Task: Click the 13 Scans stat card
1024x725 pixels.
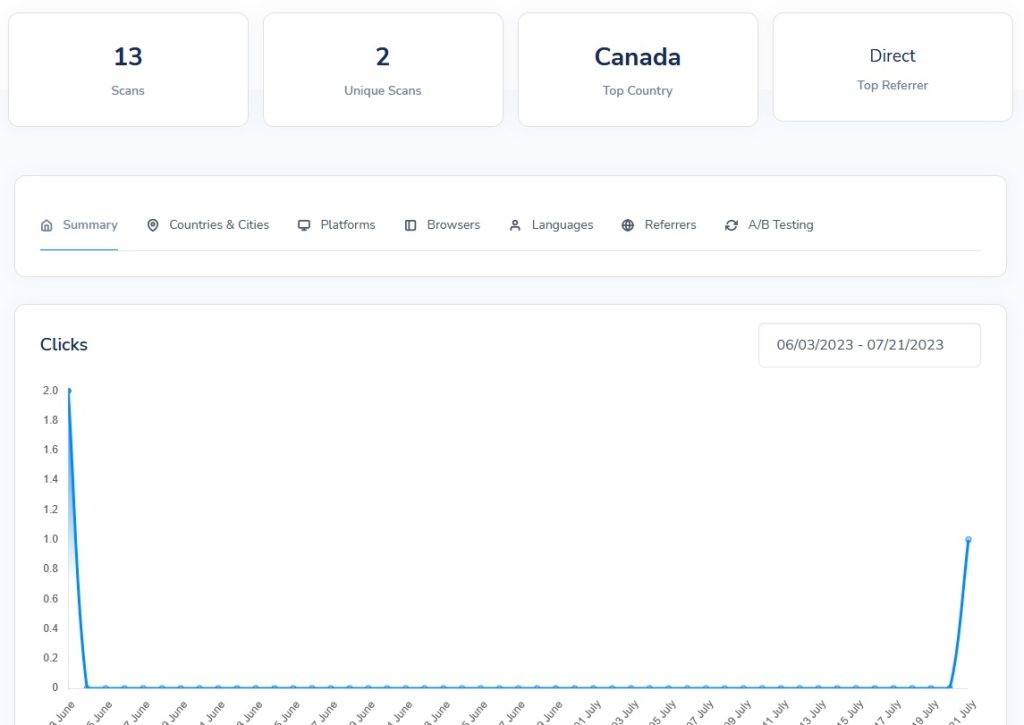Action: tap(128, 69)
